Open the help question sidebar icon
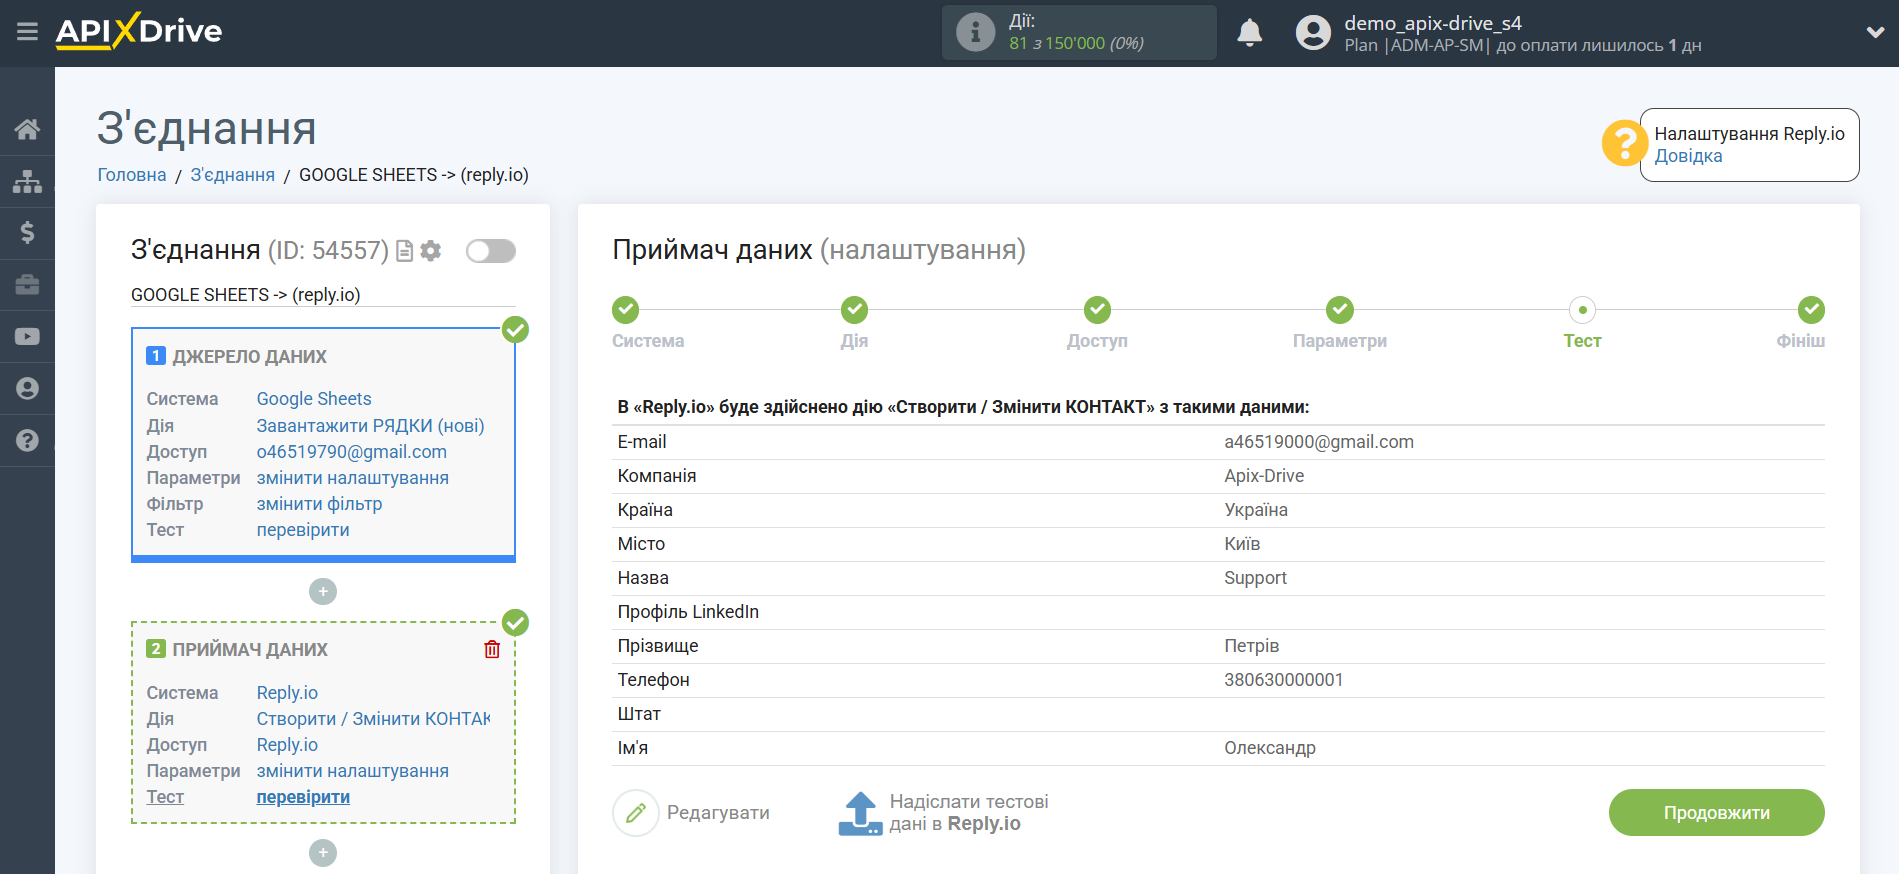This screenshot has height=874, width=1899. coord(27,441)
